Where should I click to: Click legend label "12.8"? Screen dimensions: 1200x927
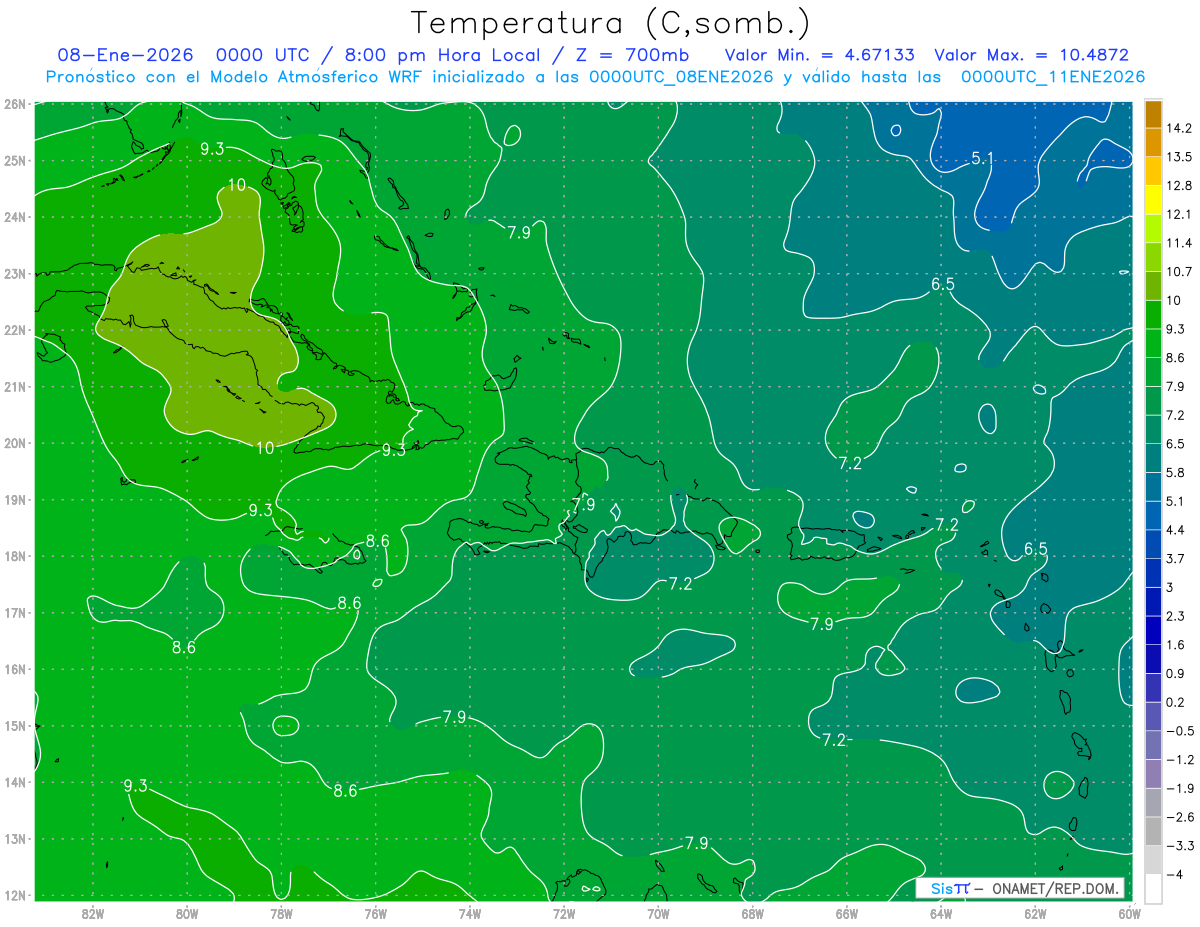(x=1177, y=186)
